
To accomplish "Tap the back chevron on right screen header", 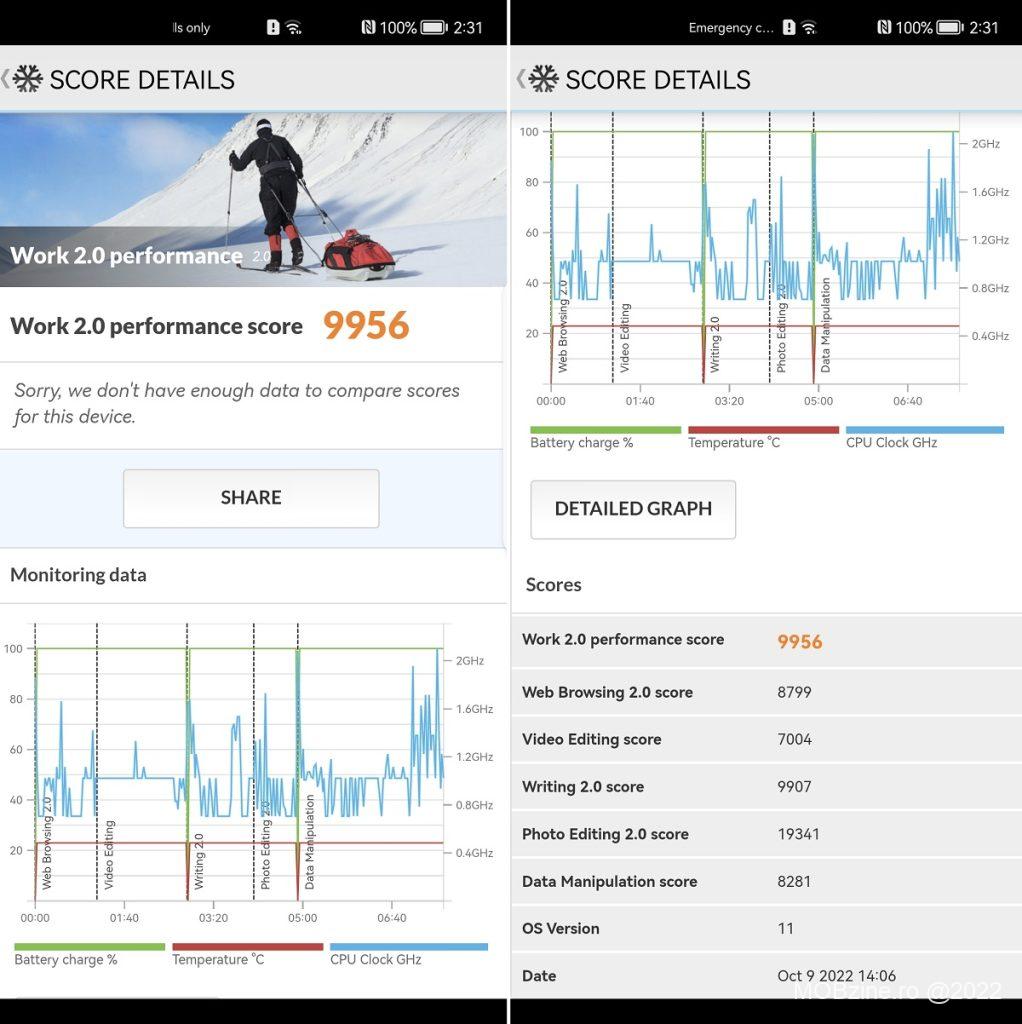I will pyautogui.click(x=521, y=79).
